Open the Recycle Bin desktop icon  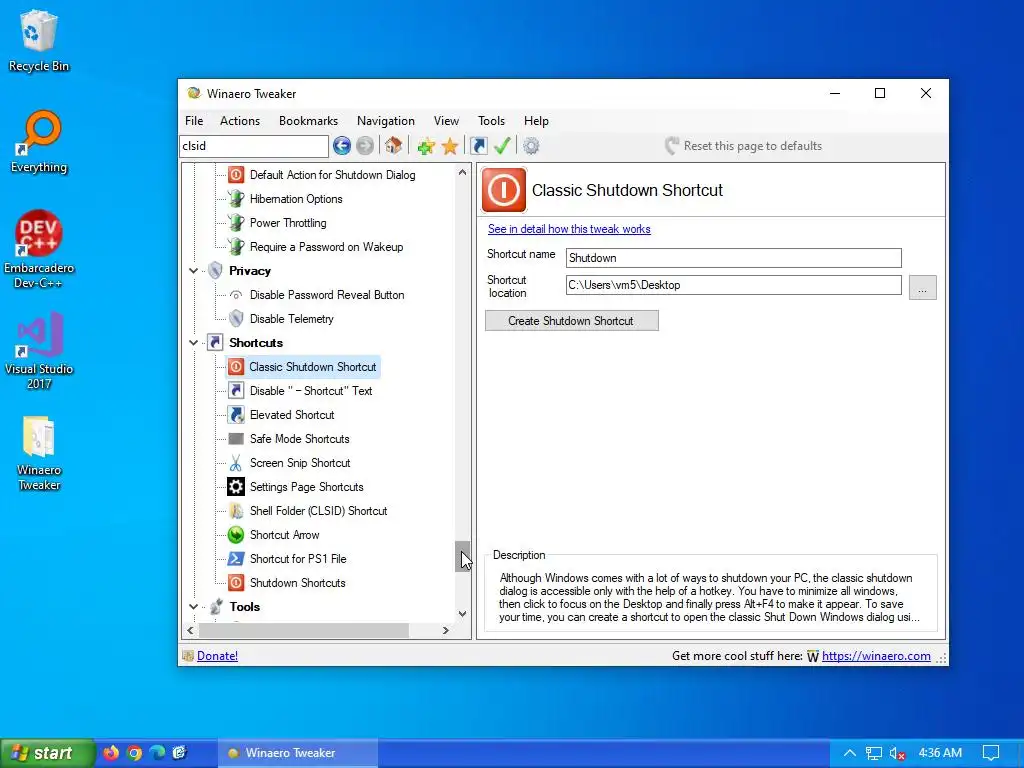(39, 40)
